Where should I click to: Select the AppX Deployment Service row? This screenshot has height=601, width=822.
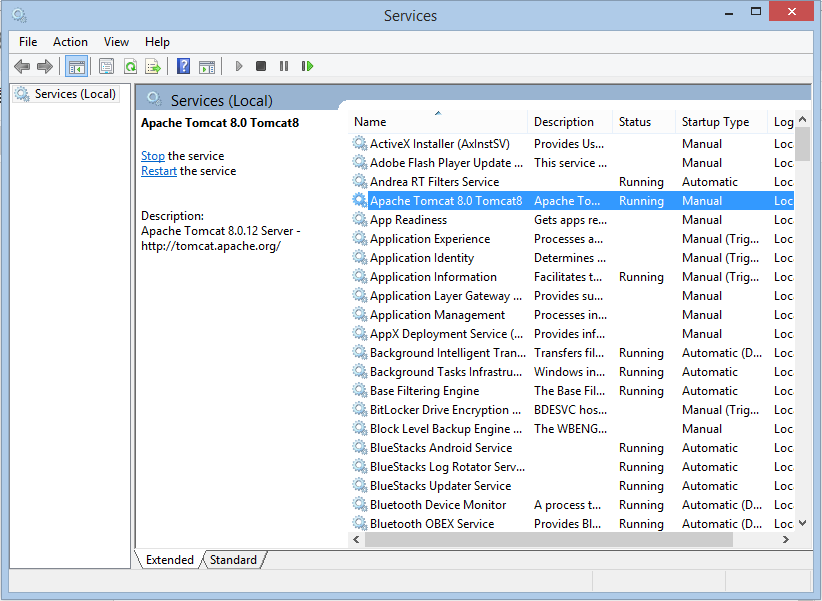(571, 334)
